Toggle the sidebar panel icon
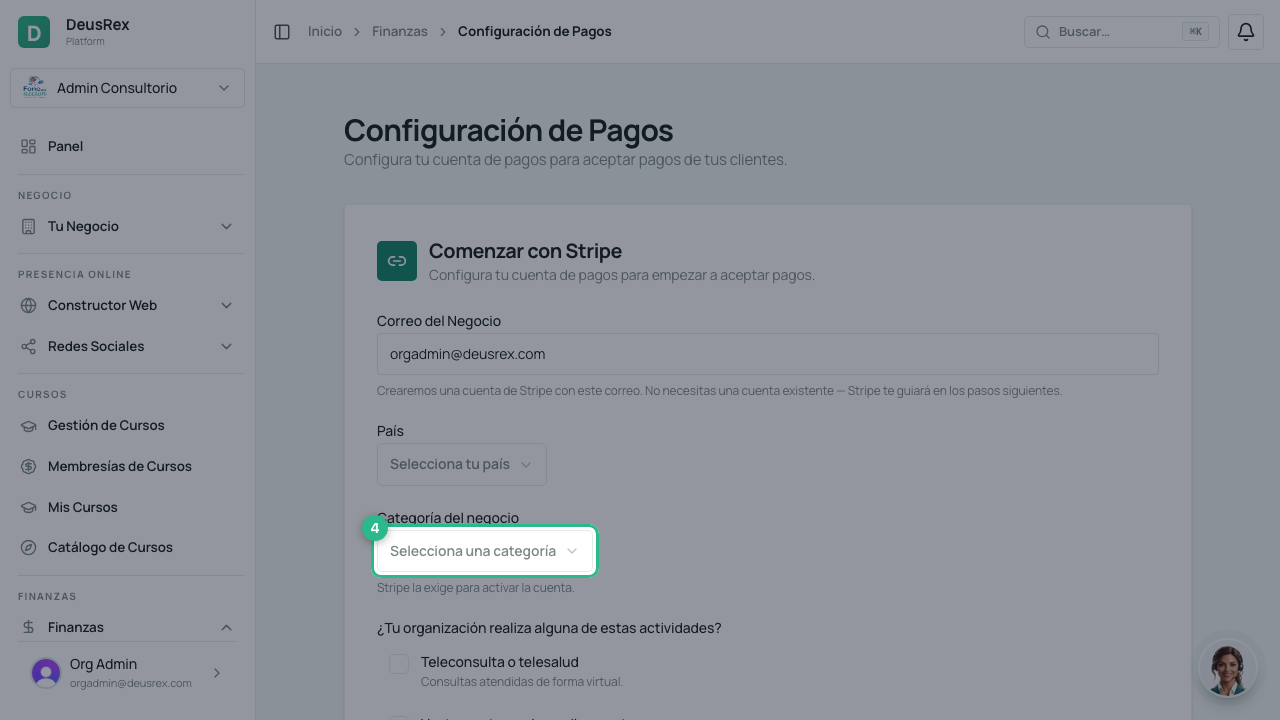The image size is (1280, 720). [x=282, y=32]
